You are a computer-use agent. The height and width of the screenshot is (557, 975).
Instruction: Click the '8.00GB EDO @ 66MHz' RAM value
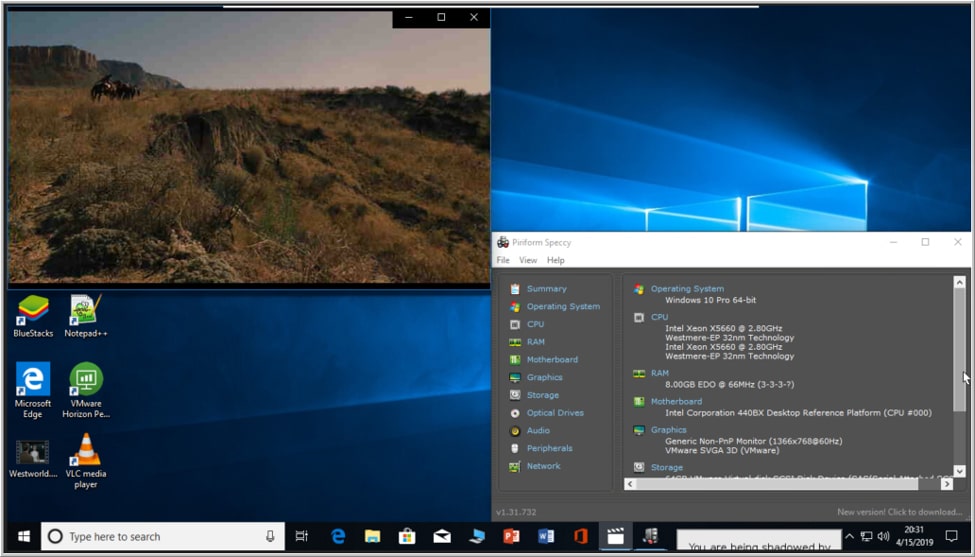(729, 385)
